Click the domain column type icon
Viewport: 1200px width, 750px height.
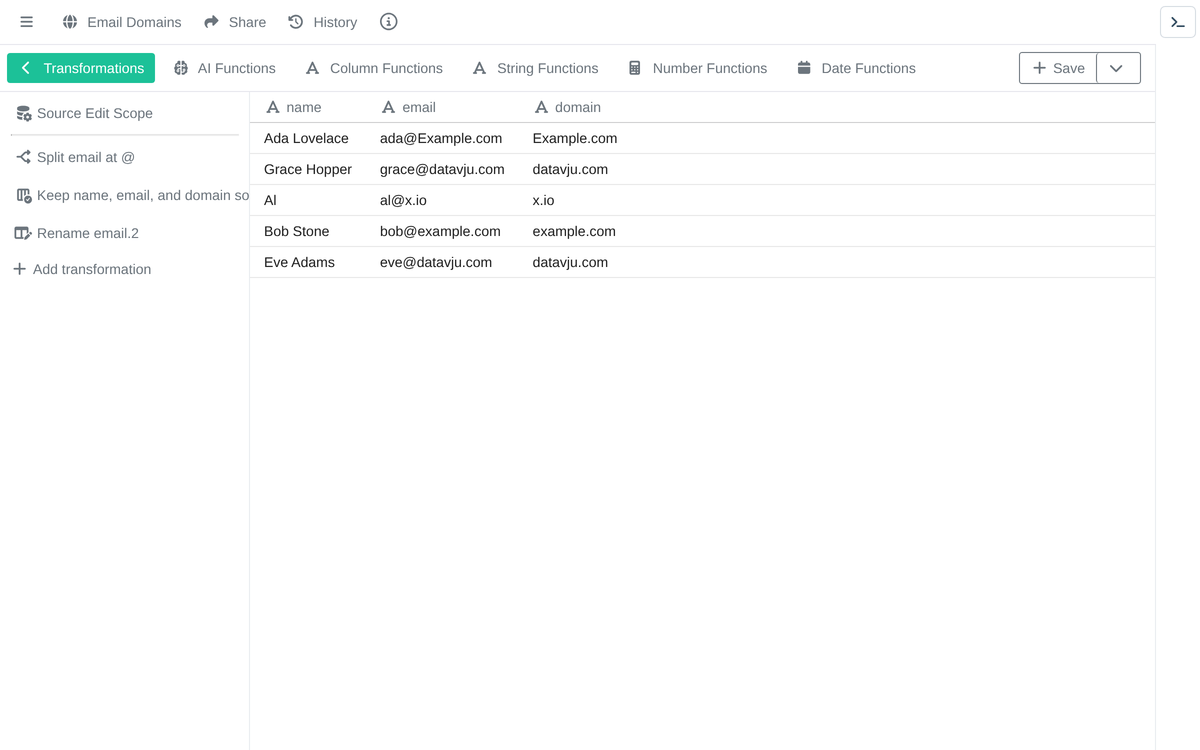[541, 107]
